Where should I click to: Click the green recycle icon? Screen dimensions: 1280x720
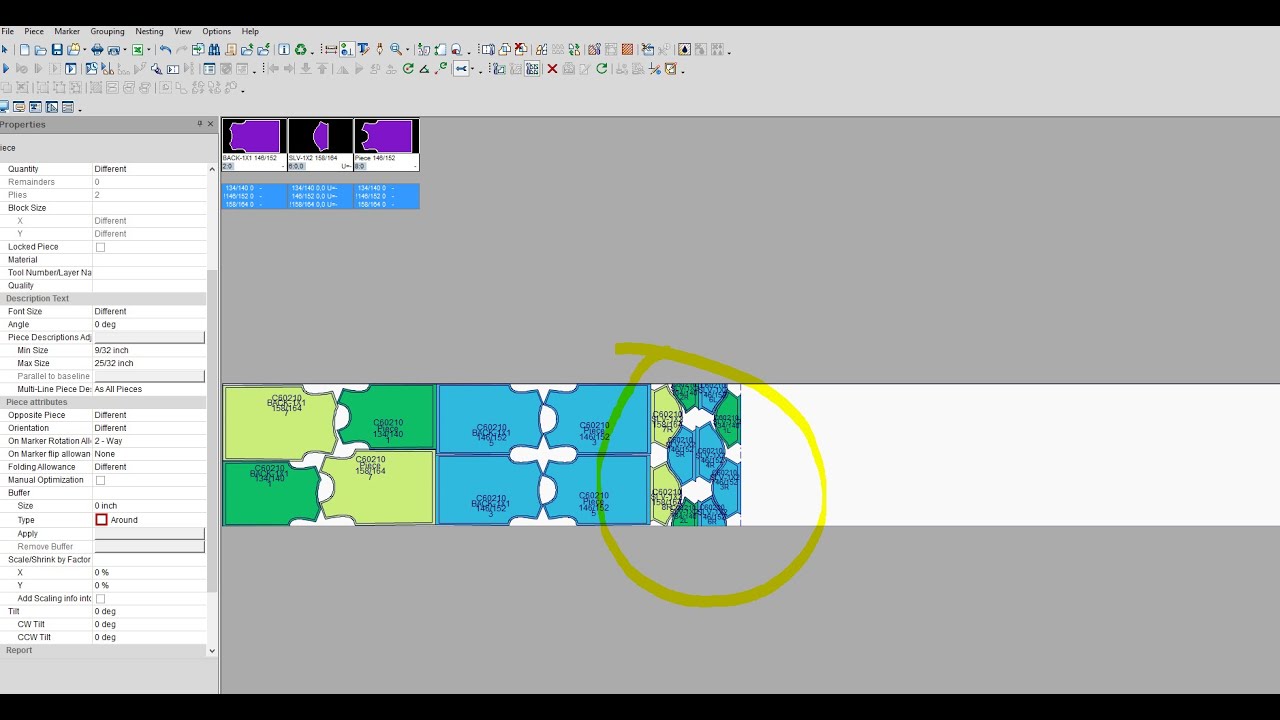[300, 50]
